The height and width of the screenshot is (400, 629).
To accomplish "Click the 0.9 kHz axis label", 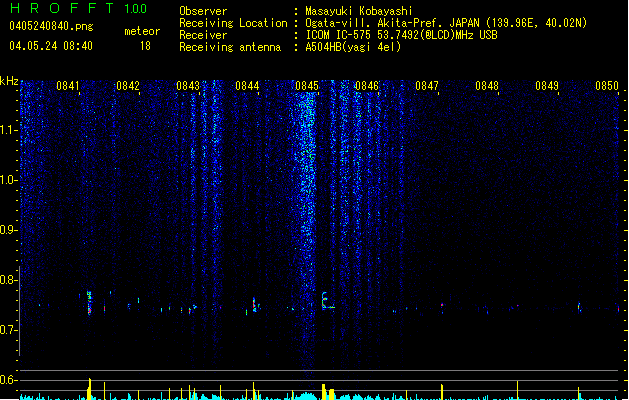I will coord(9,230).
